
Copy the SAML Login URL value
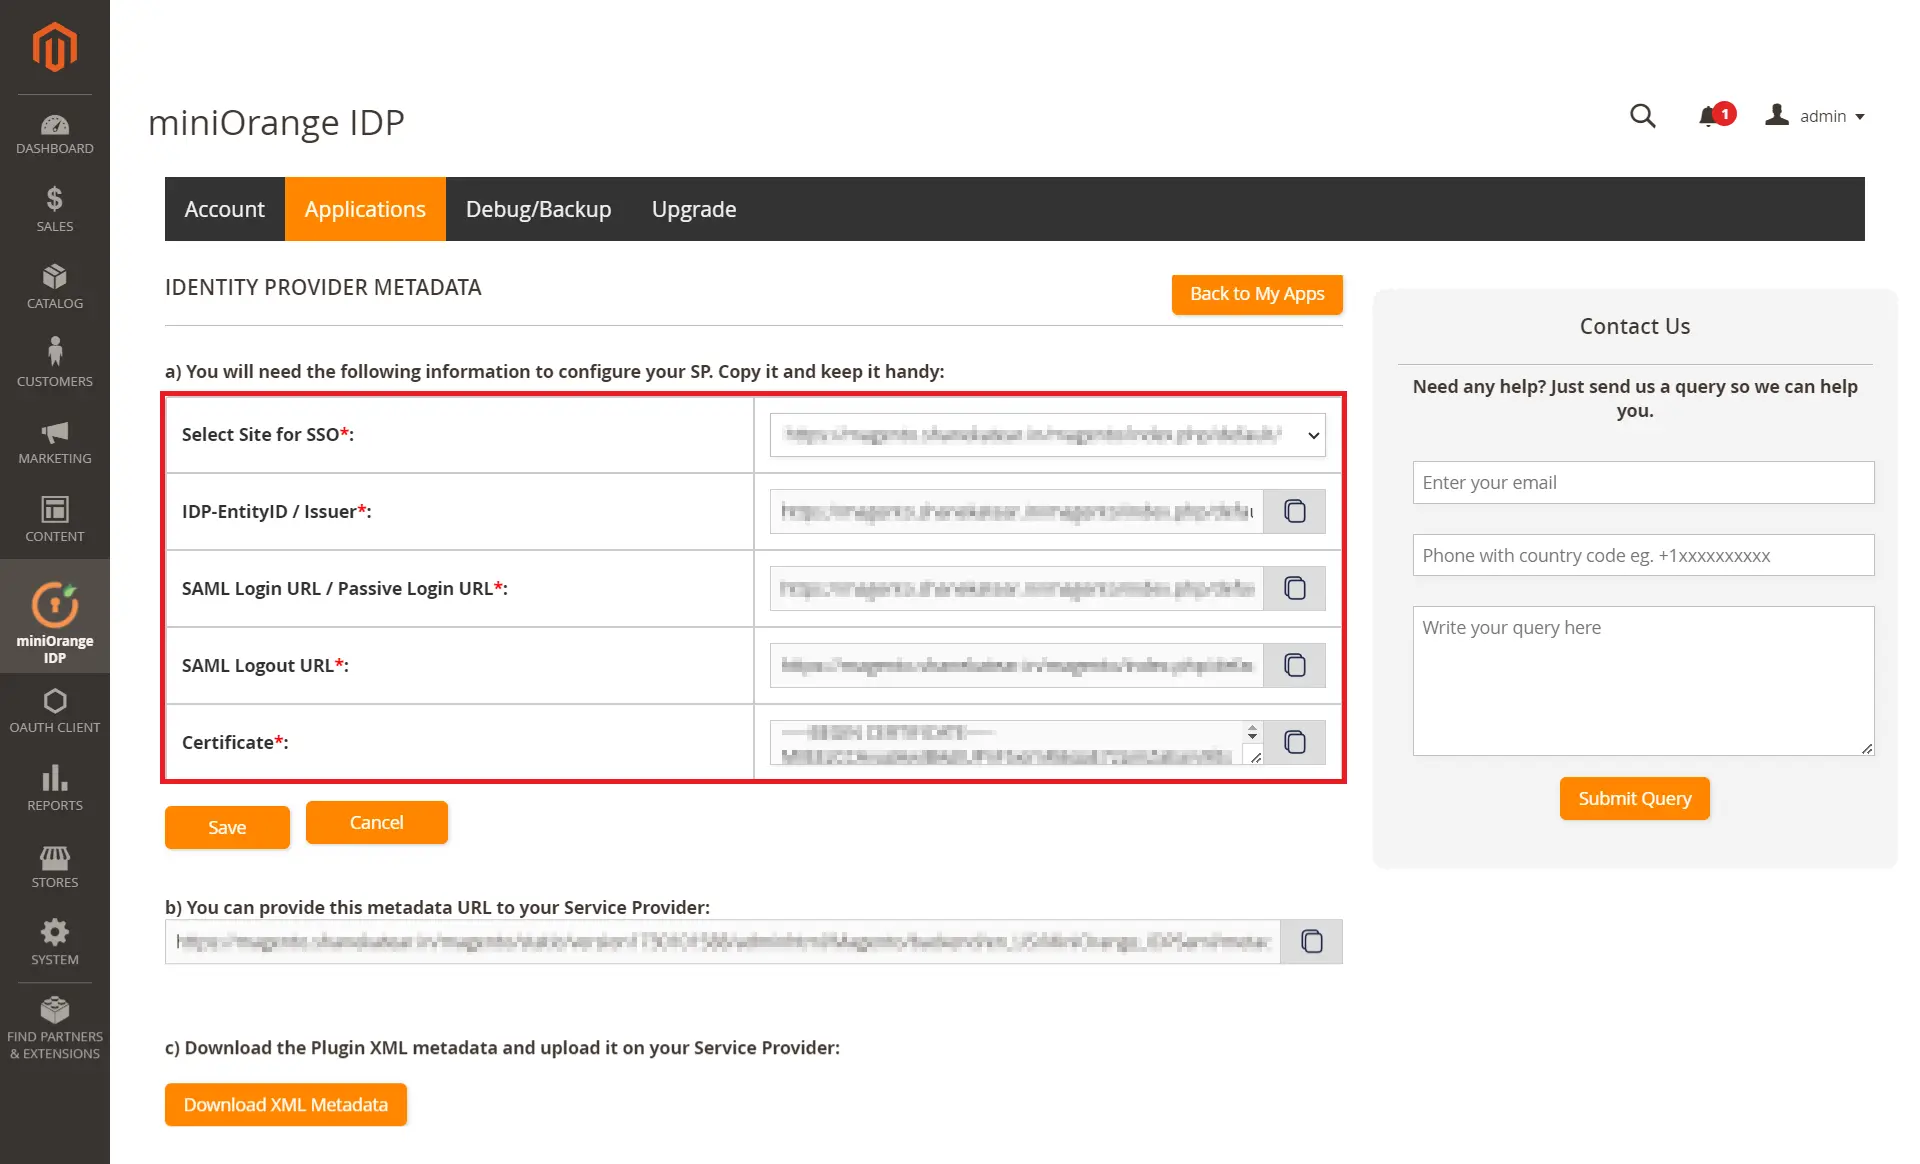coord(1295,588)
